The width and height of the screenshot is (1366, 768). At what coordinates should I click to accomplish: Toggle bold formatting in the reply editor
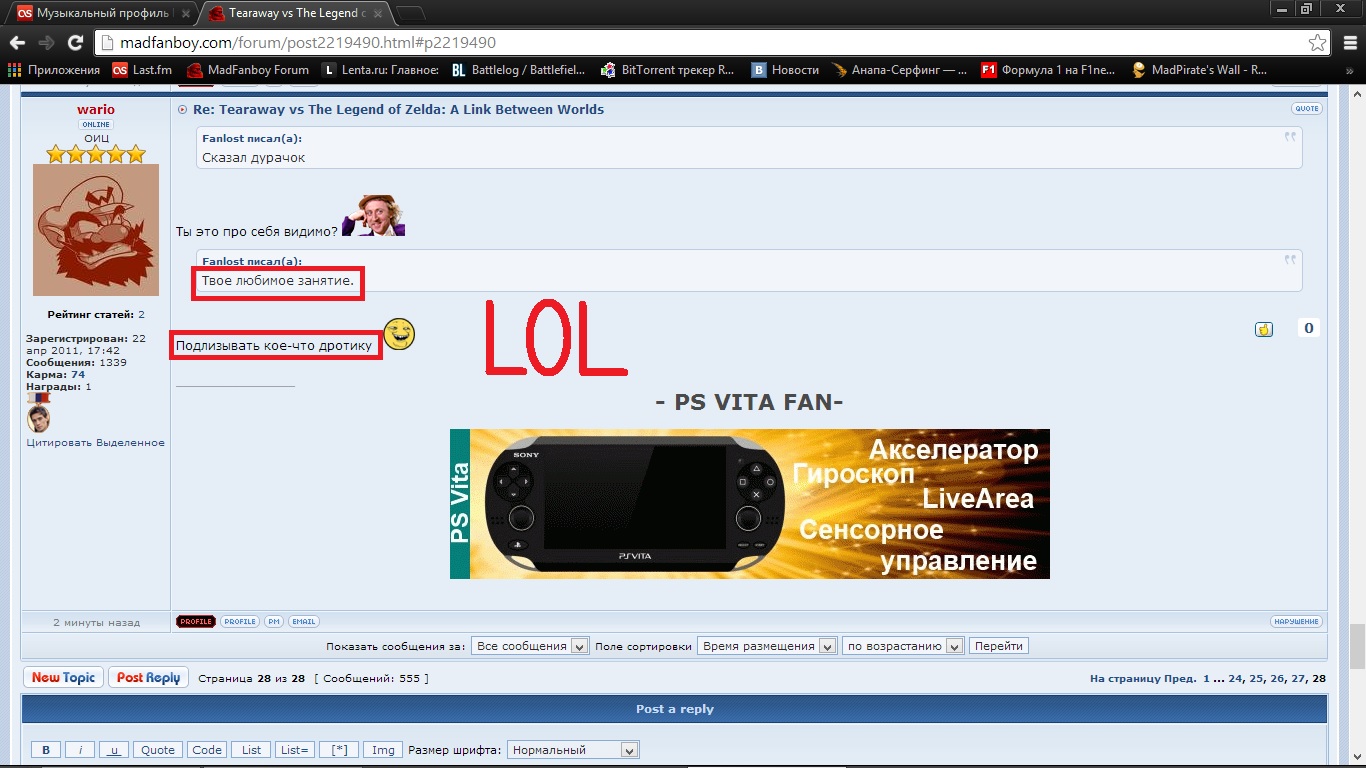45,750
